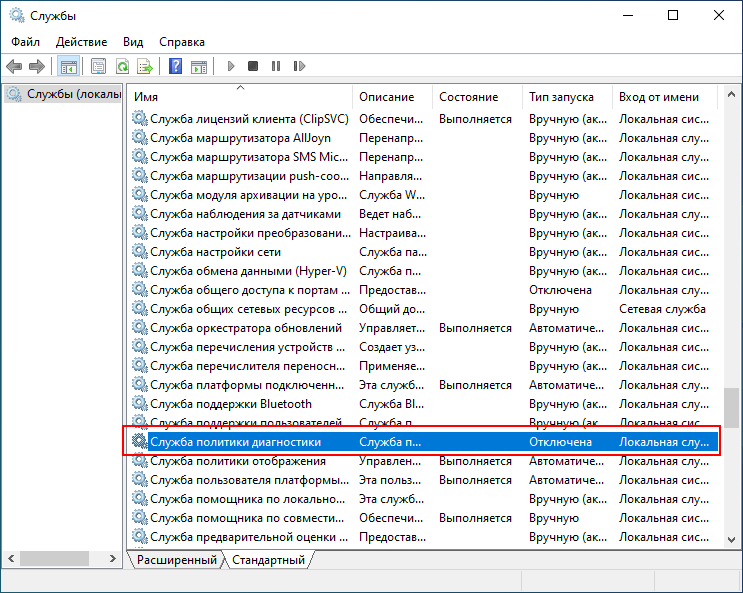The height and width of the screenshot is (593, 743).
Task: Click the Start service play icon
Action: tap(231, 66)
